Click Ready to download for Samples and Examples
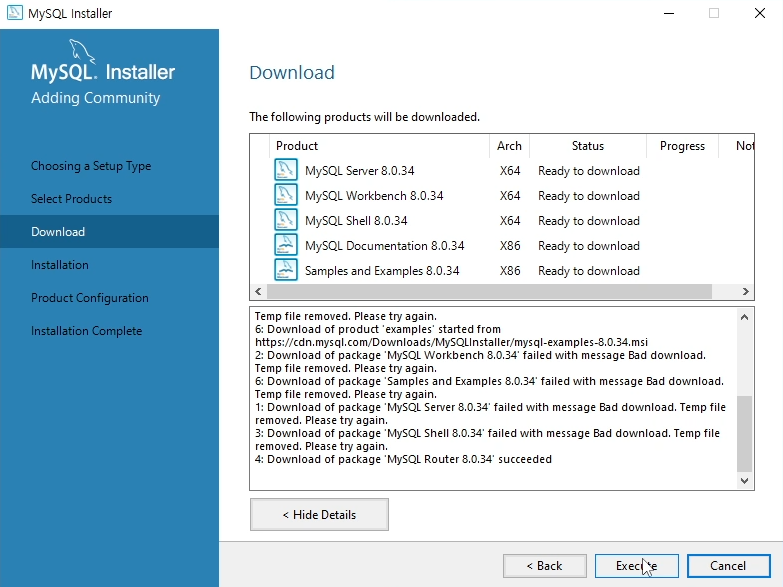The height and width of the screenshot is (587, 783). pyautogui.click(x=589, y=271)
